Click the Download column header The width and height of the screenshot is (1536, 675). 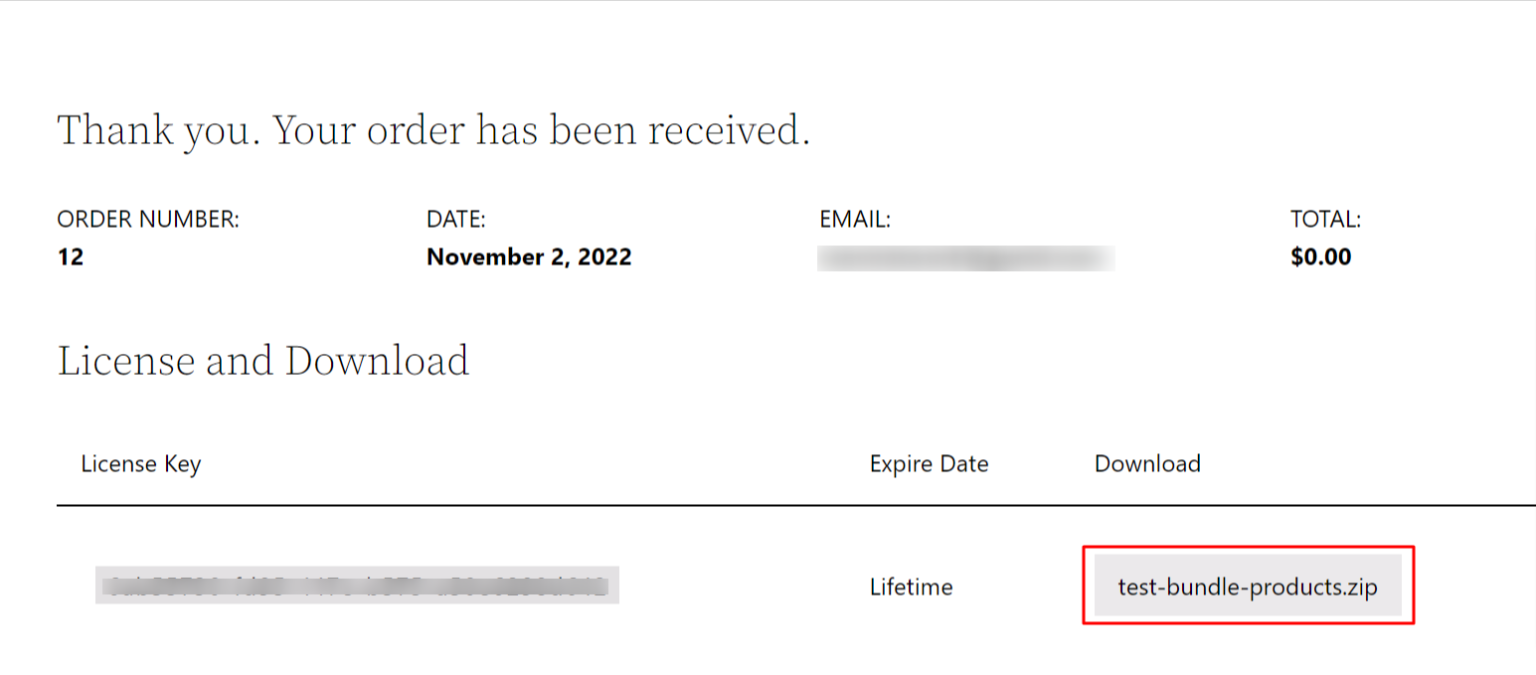click(x=1147, y=464)
